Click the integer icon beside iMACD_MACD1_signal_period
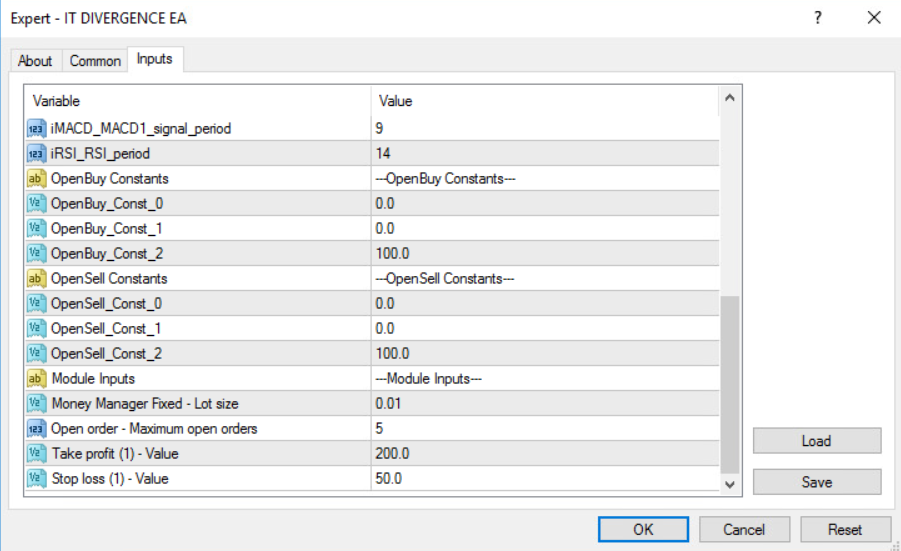The image size is (901, 551). [36, 128]
